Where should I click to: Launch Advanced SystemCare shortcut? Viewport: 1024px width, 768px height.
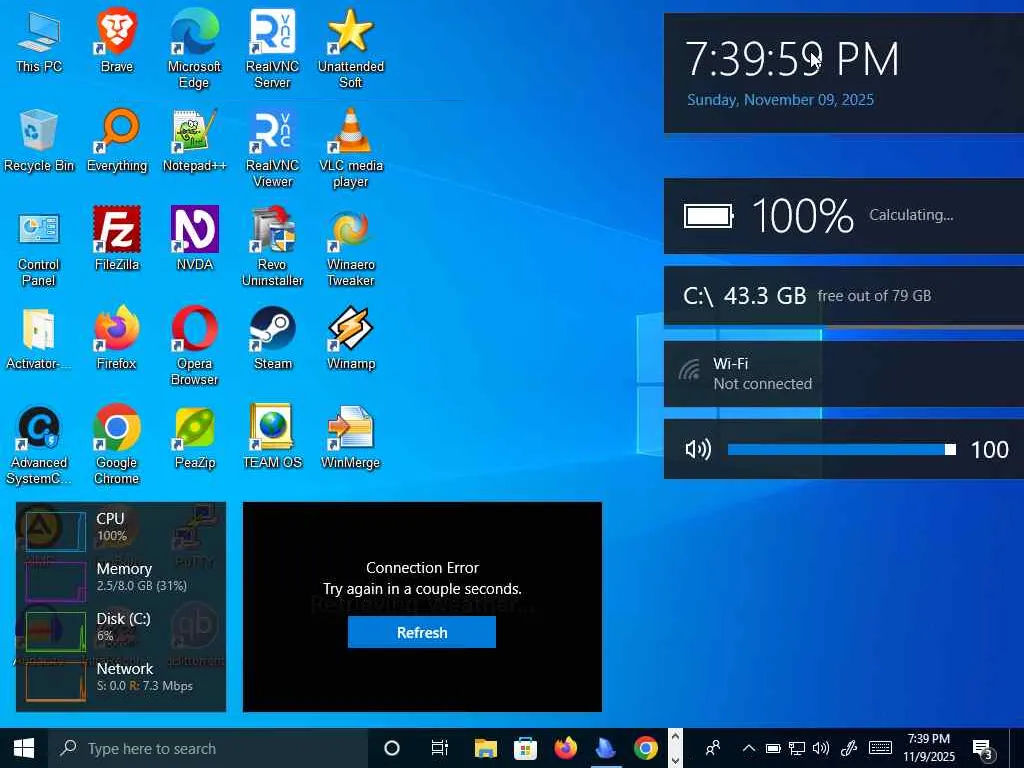[x=39, y=446]
